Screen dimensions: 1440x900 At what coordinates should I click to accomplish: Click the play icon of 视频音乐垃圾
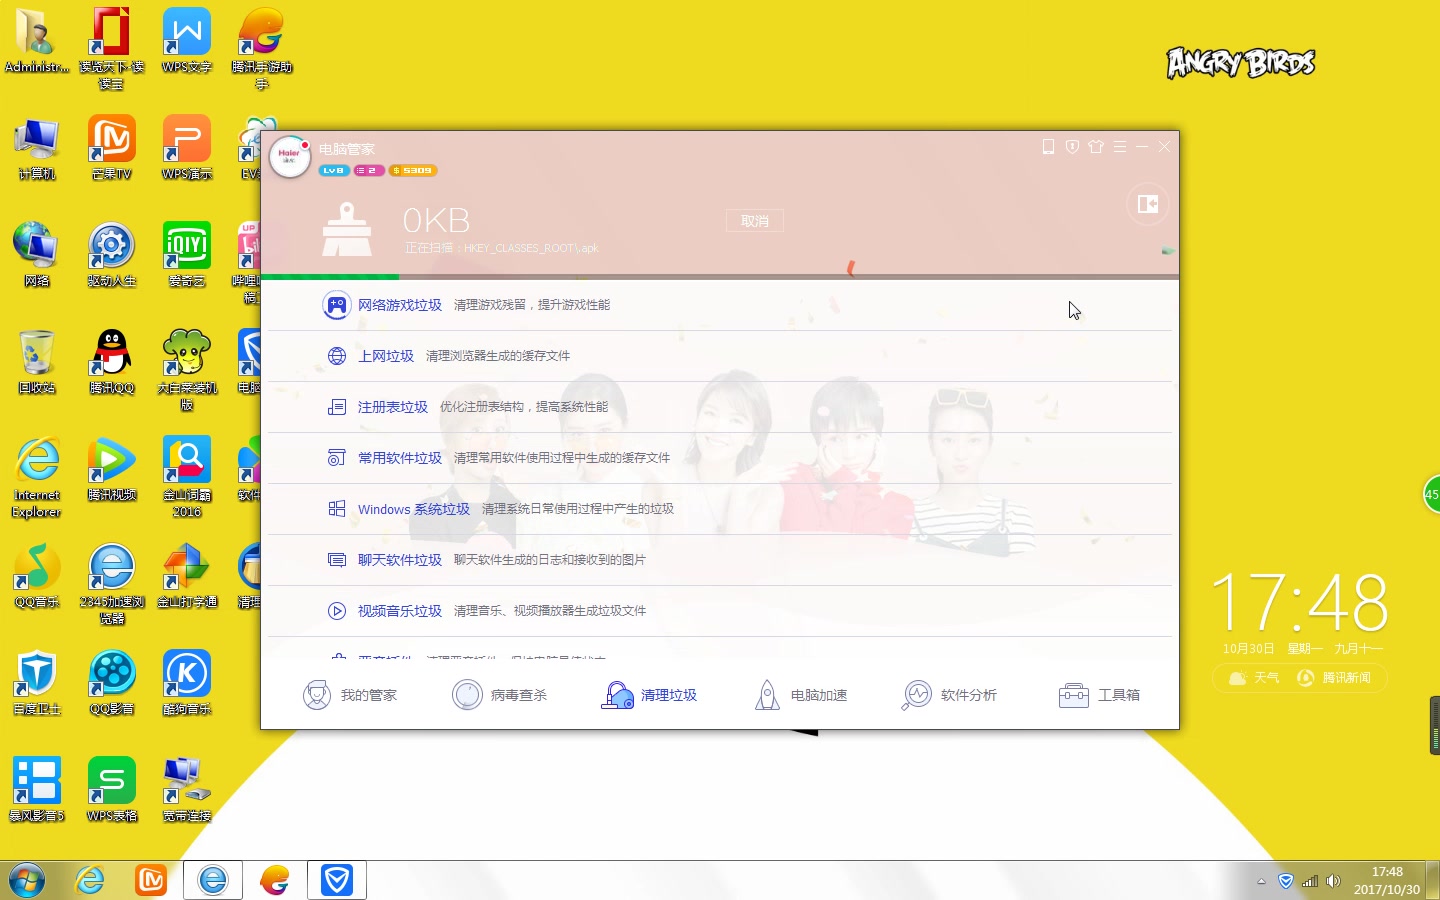tap(337, 611)
